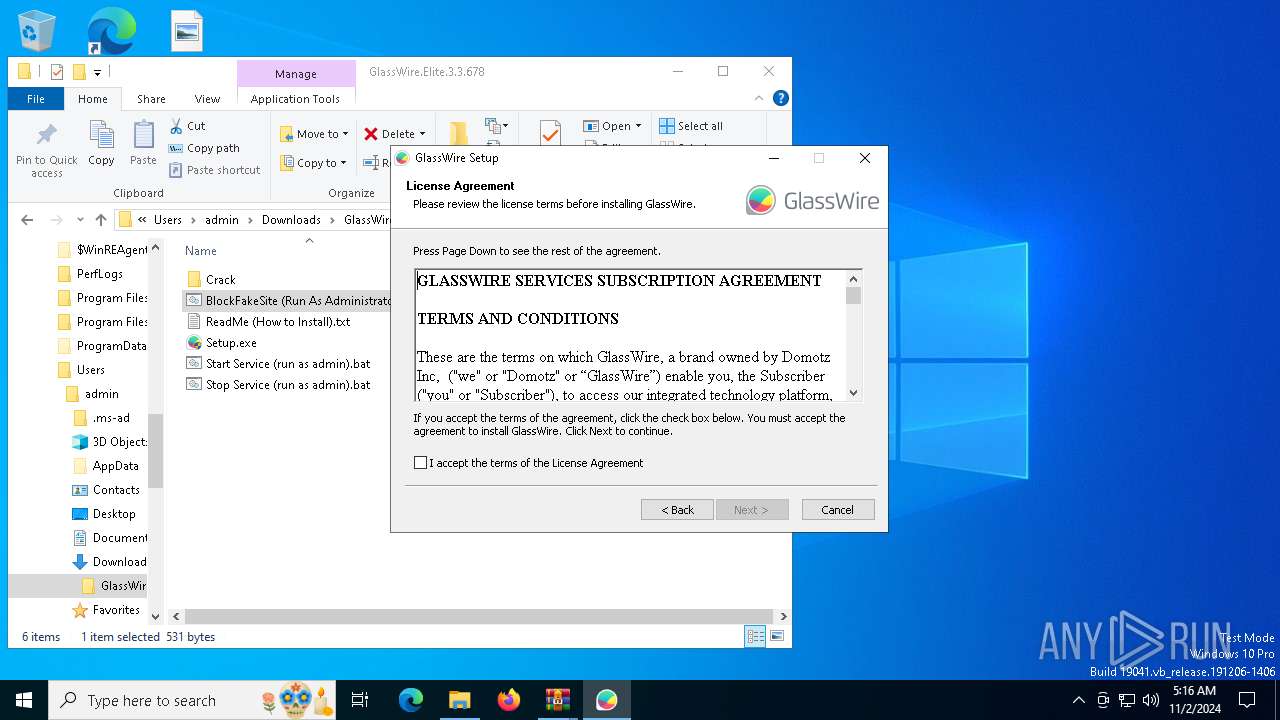The height and width of the screenshot is (720, 1280).
Task: Select Contacts in navigation tree
Action: coord(116,490)
